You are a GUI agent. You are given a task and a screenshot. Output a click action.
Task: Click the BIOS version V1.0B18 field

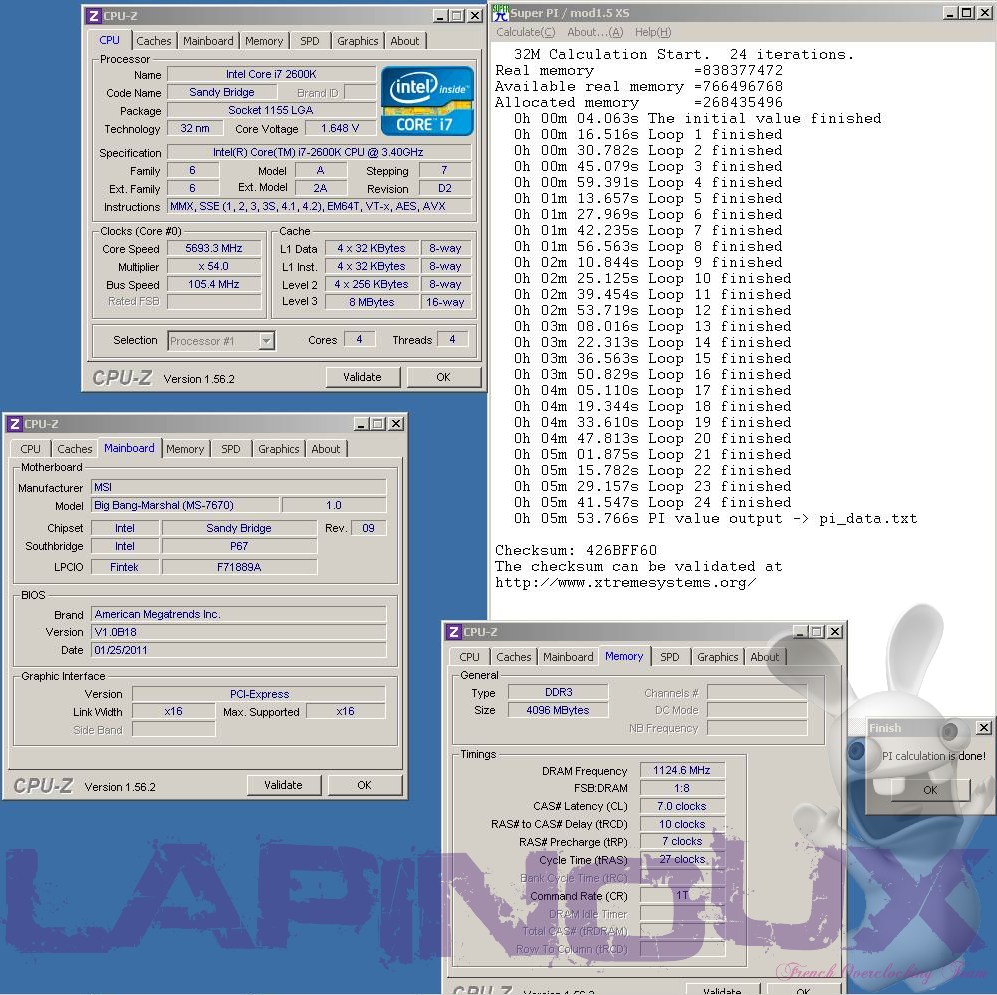pos(238,632)
